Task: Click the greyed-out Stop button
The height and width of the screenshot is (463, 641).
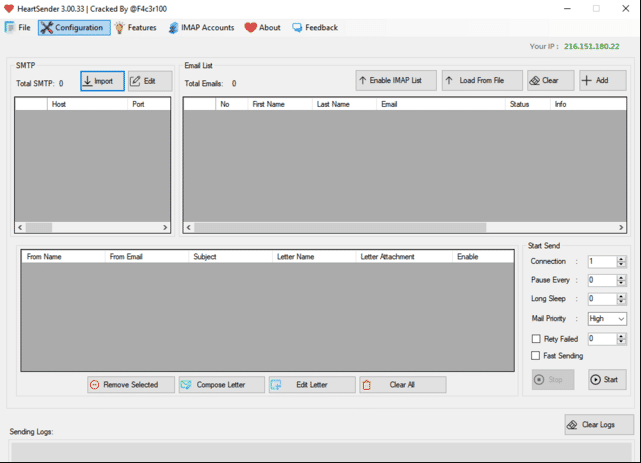Action: pos(553,380)
